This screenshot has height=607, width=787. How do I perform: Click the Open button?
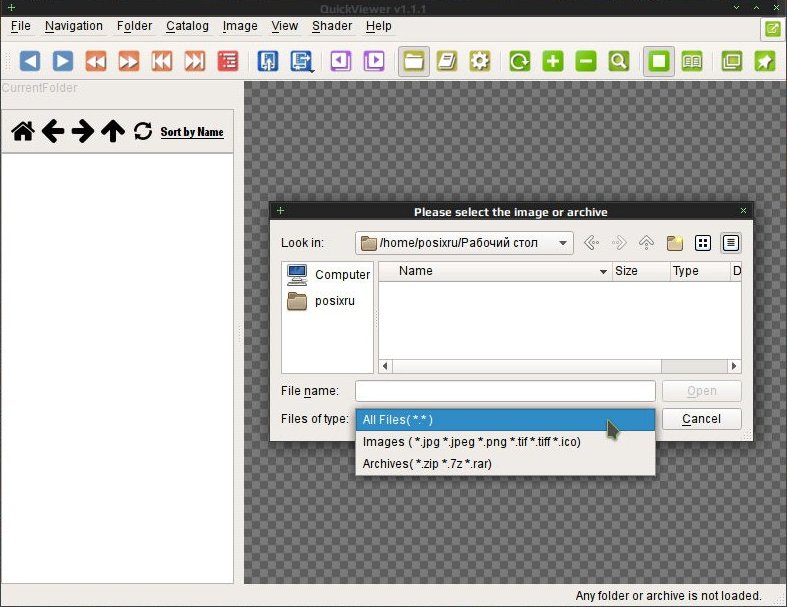(702, 391)
